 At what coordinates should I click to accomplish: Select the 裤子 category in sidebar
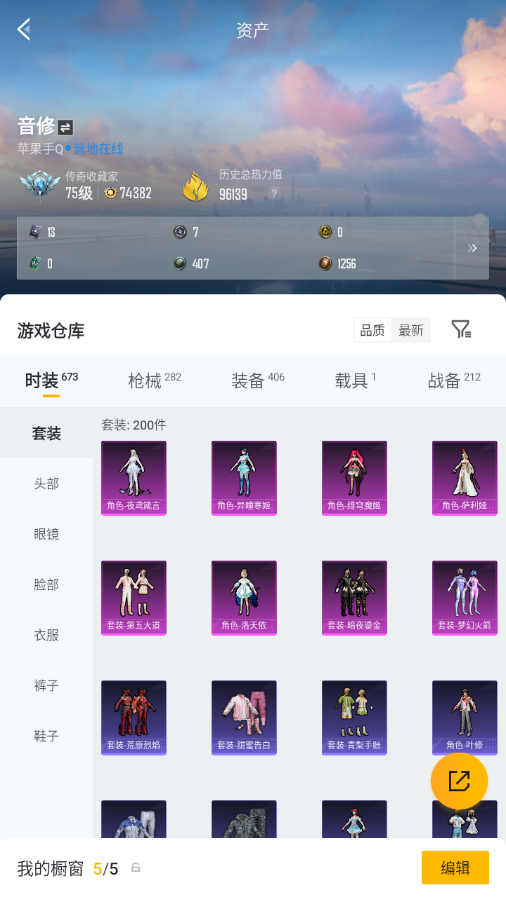point(46,685)
